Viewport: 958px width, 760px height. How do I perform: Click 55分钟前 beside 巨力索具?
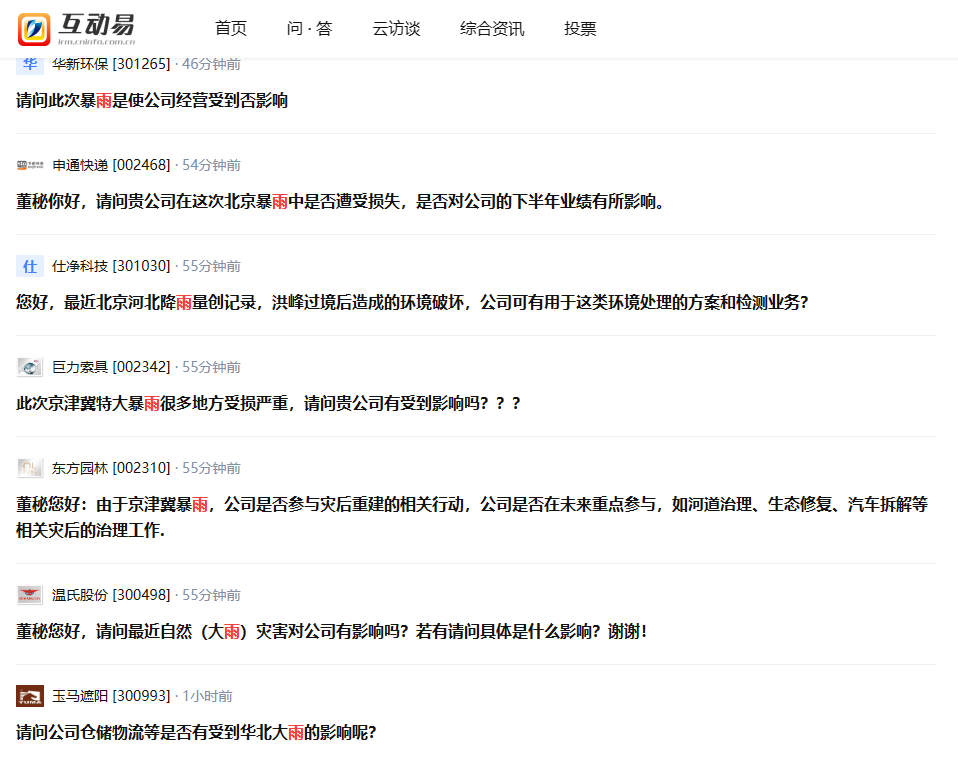211,367
